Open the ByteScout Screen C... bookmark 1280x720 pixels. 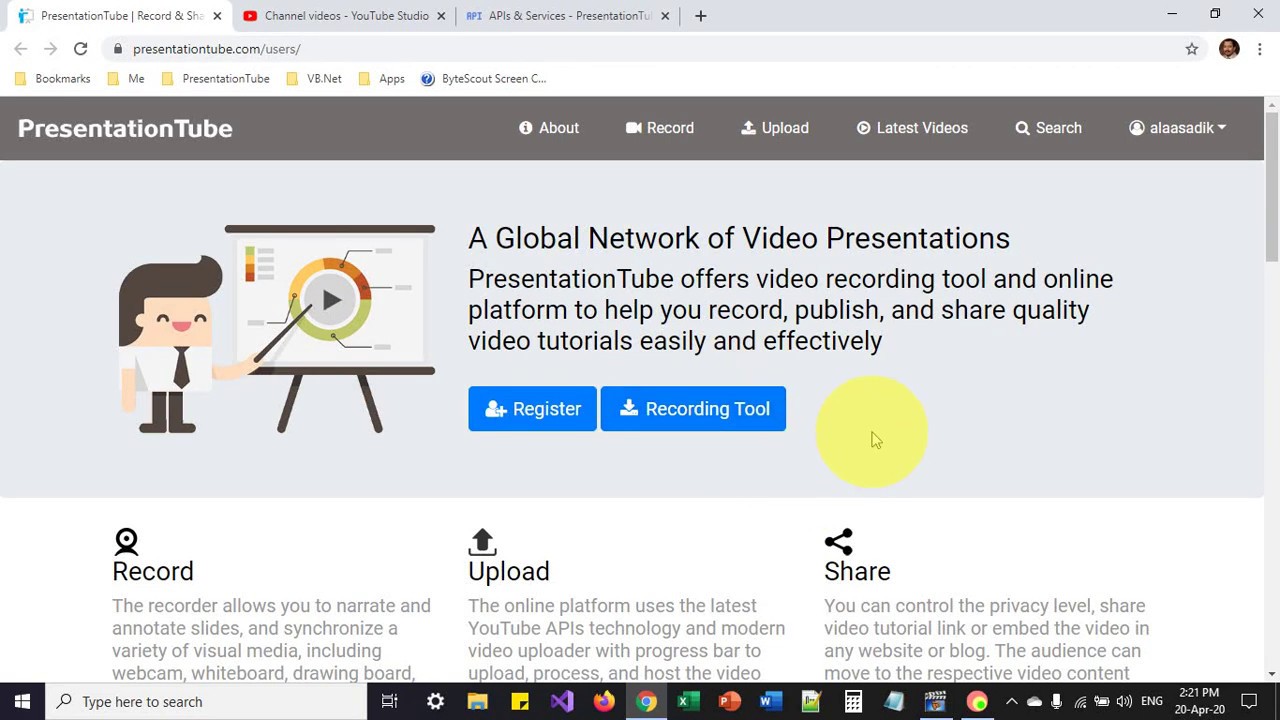[x=483, y=79]
